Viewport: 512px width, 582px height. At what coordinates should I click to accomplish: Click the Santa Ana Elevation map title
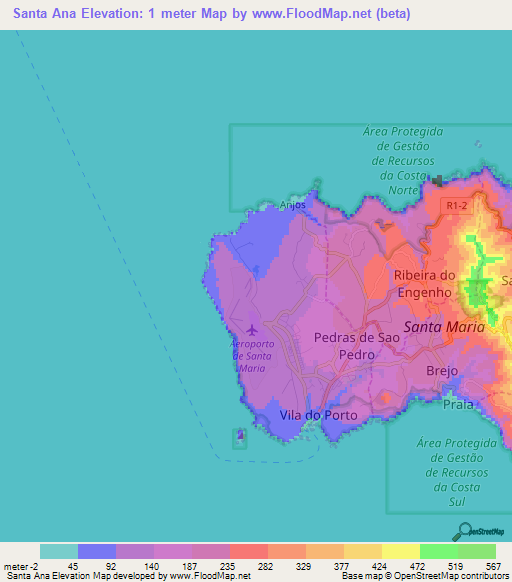(x=212, y=13)
